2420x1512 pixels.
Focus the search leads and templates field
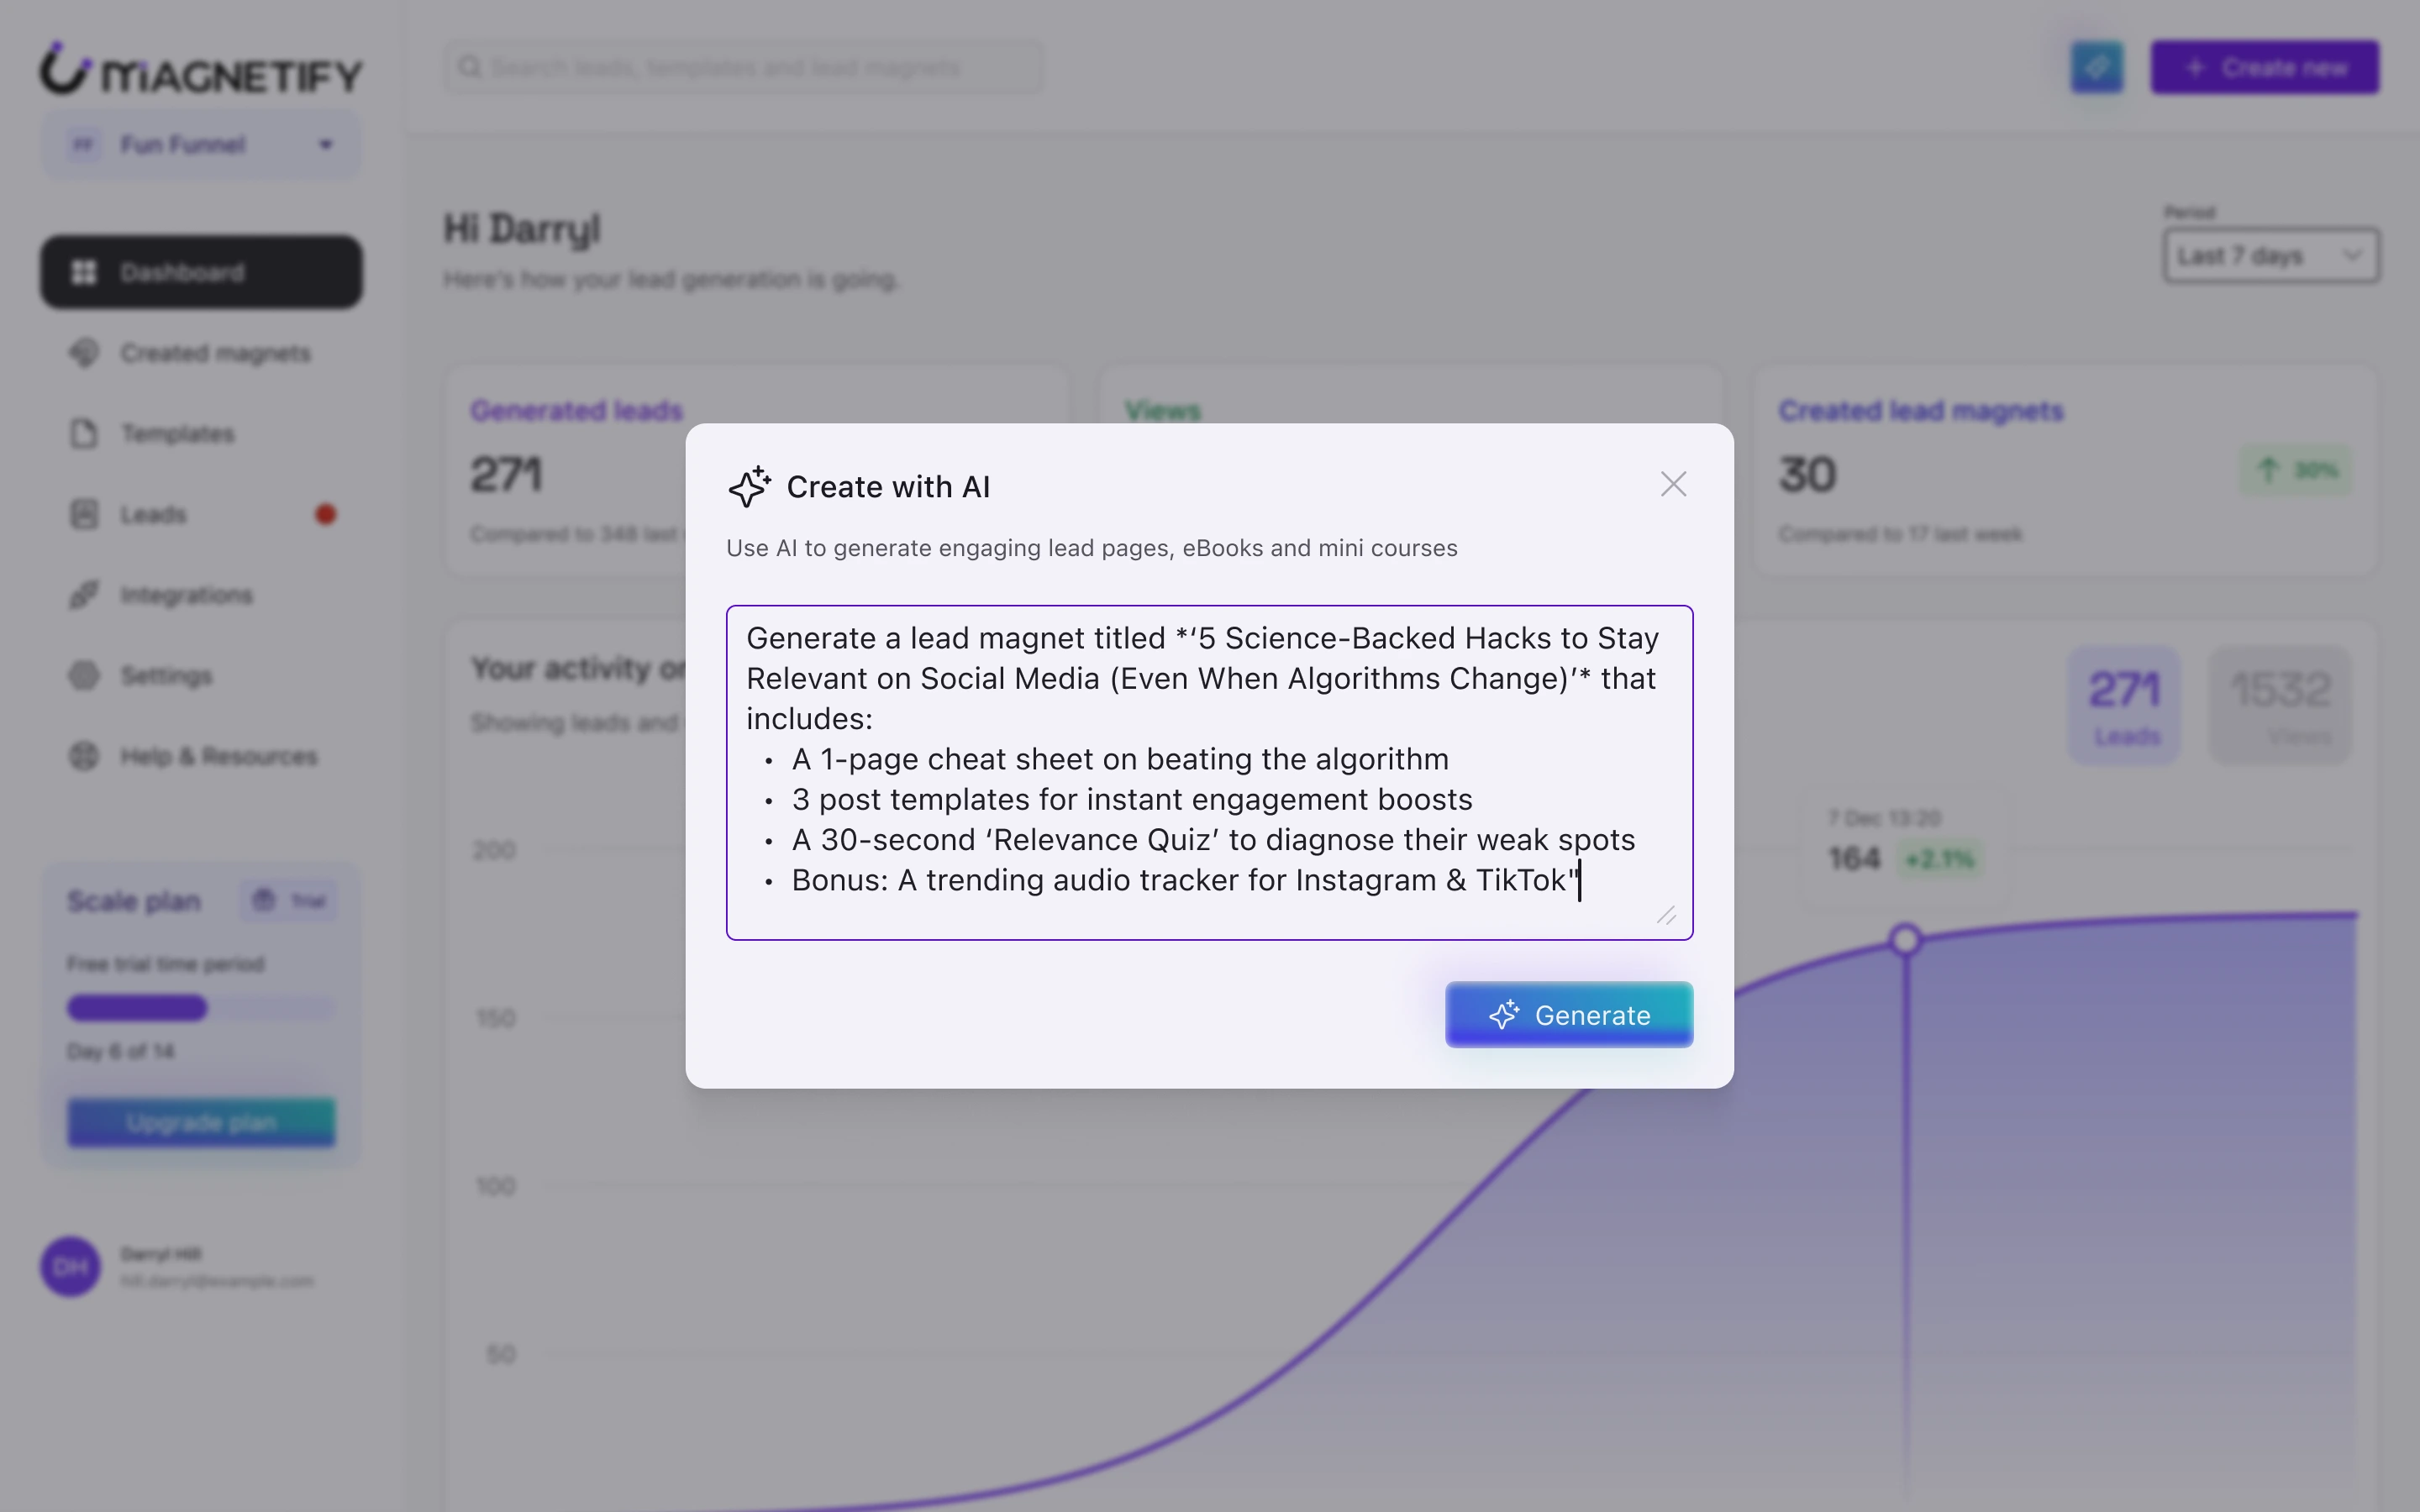pyautogui.click(x=744, y=68)
